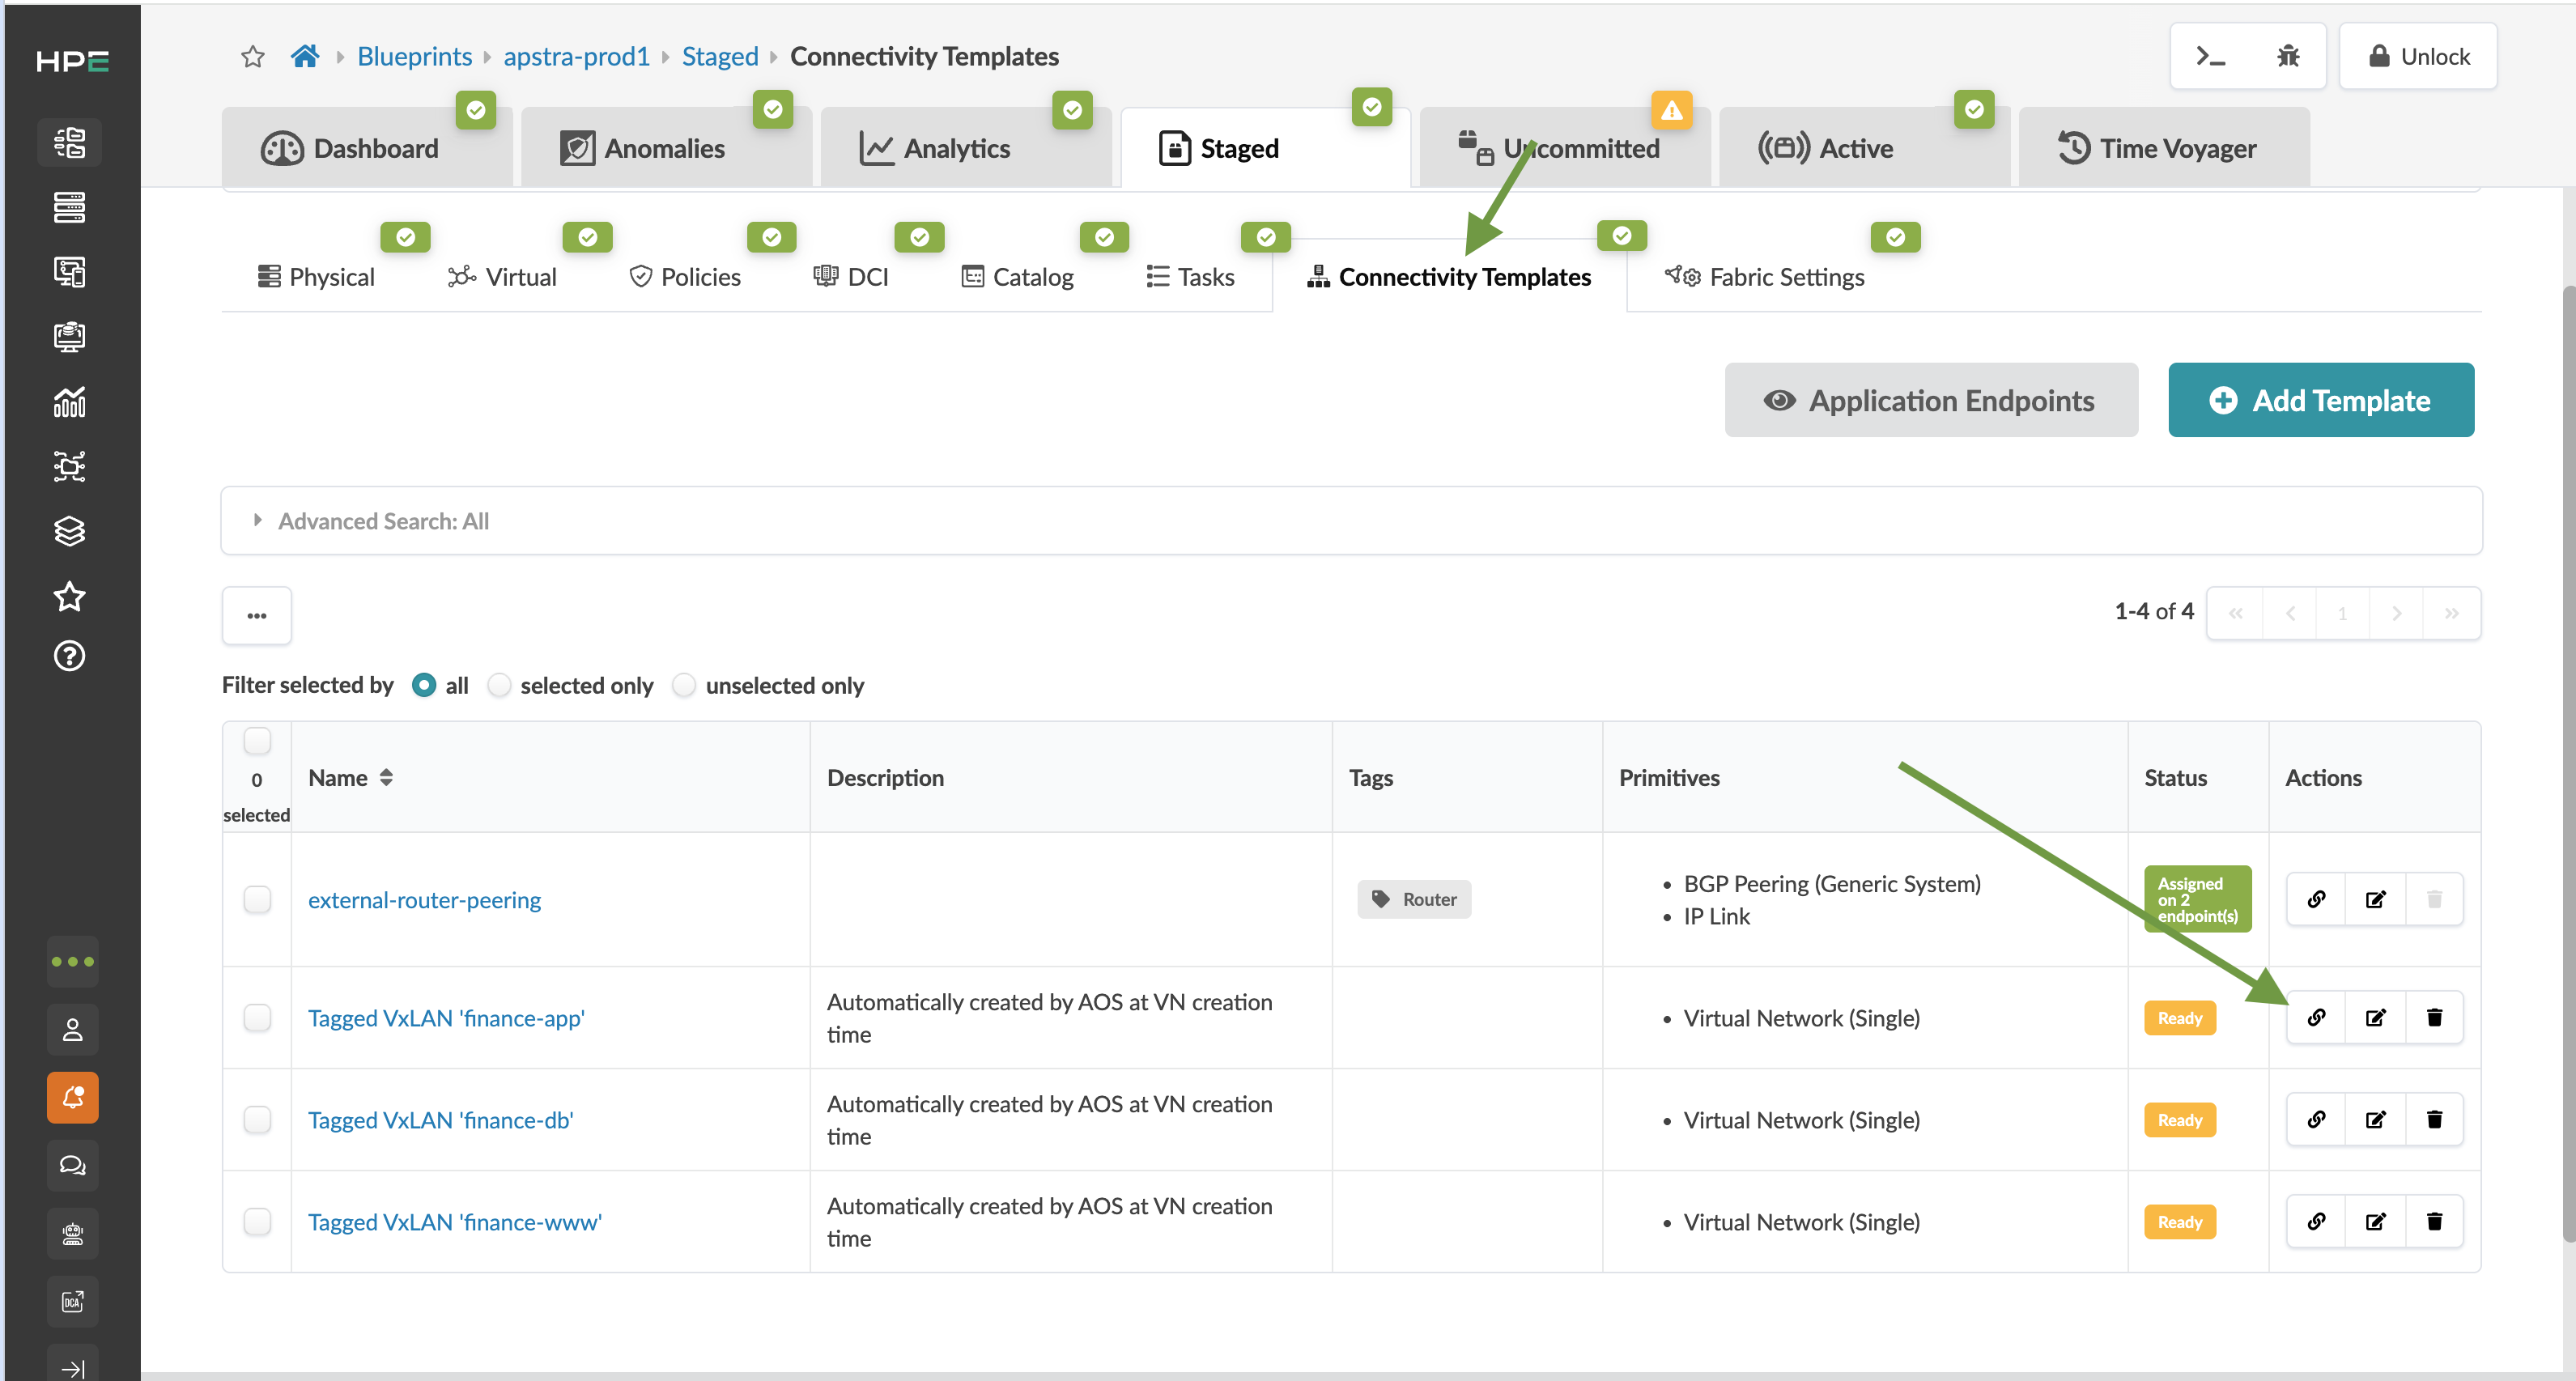The width and height of the screenshot is (2576, 1381).
Task: Sort table by Name column
Action: click(x=350, y=778)
